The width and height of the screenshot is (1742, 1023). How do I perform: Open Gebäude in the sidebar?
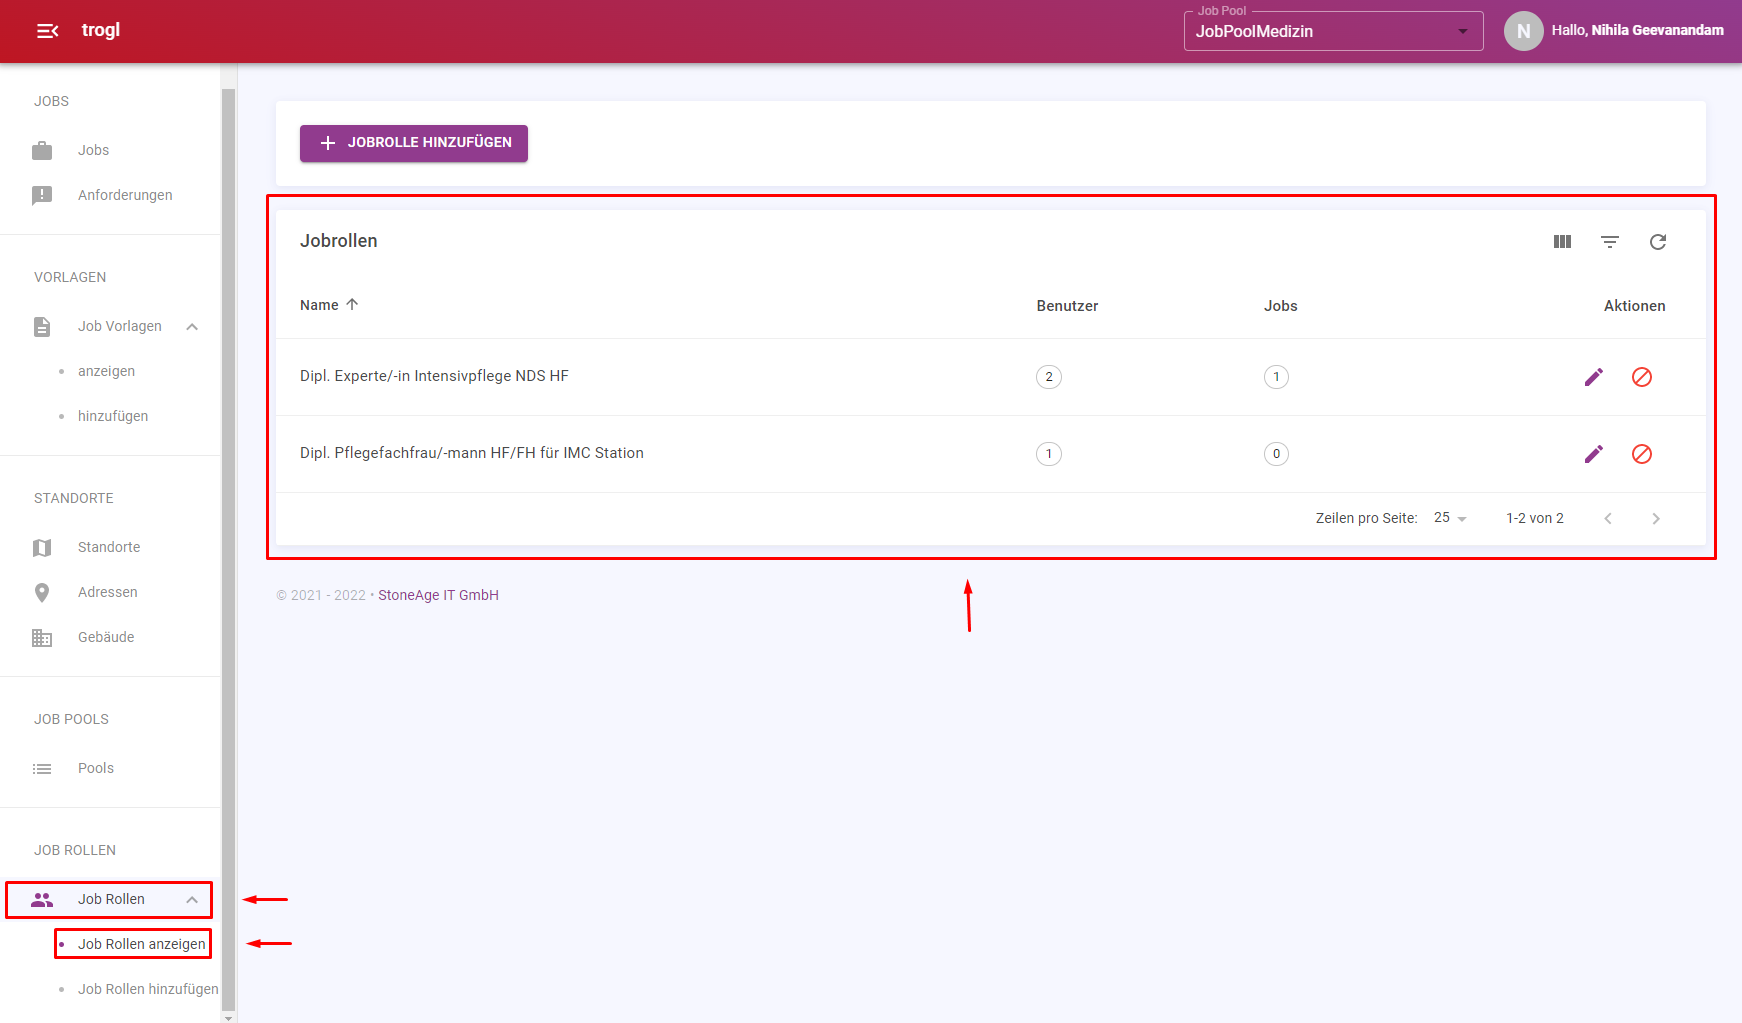click(106, 637)
